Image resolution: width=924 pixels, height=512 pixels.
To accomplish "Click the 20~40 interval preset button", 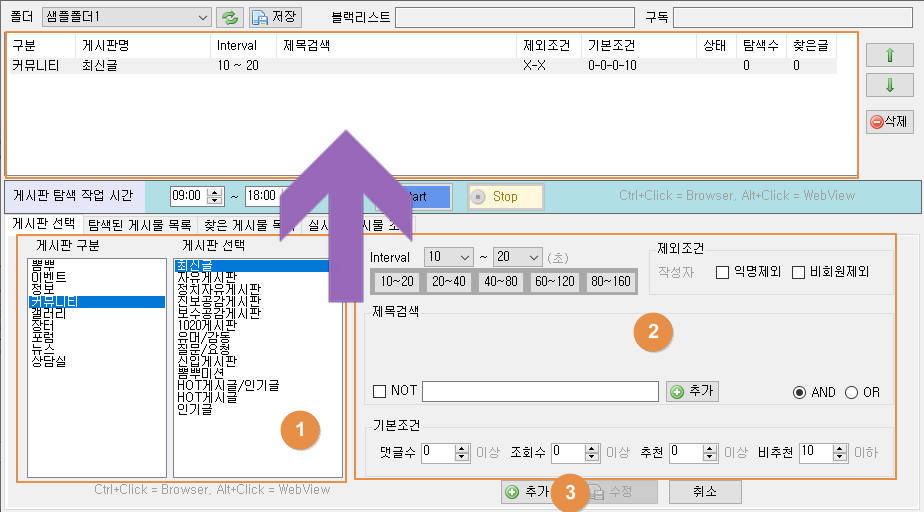I will [x=449, y=282].
